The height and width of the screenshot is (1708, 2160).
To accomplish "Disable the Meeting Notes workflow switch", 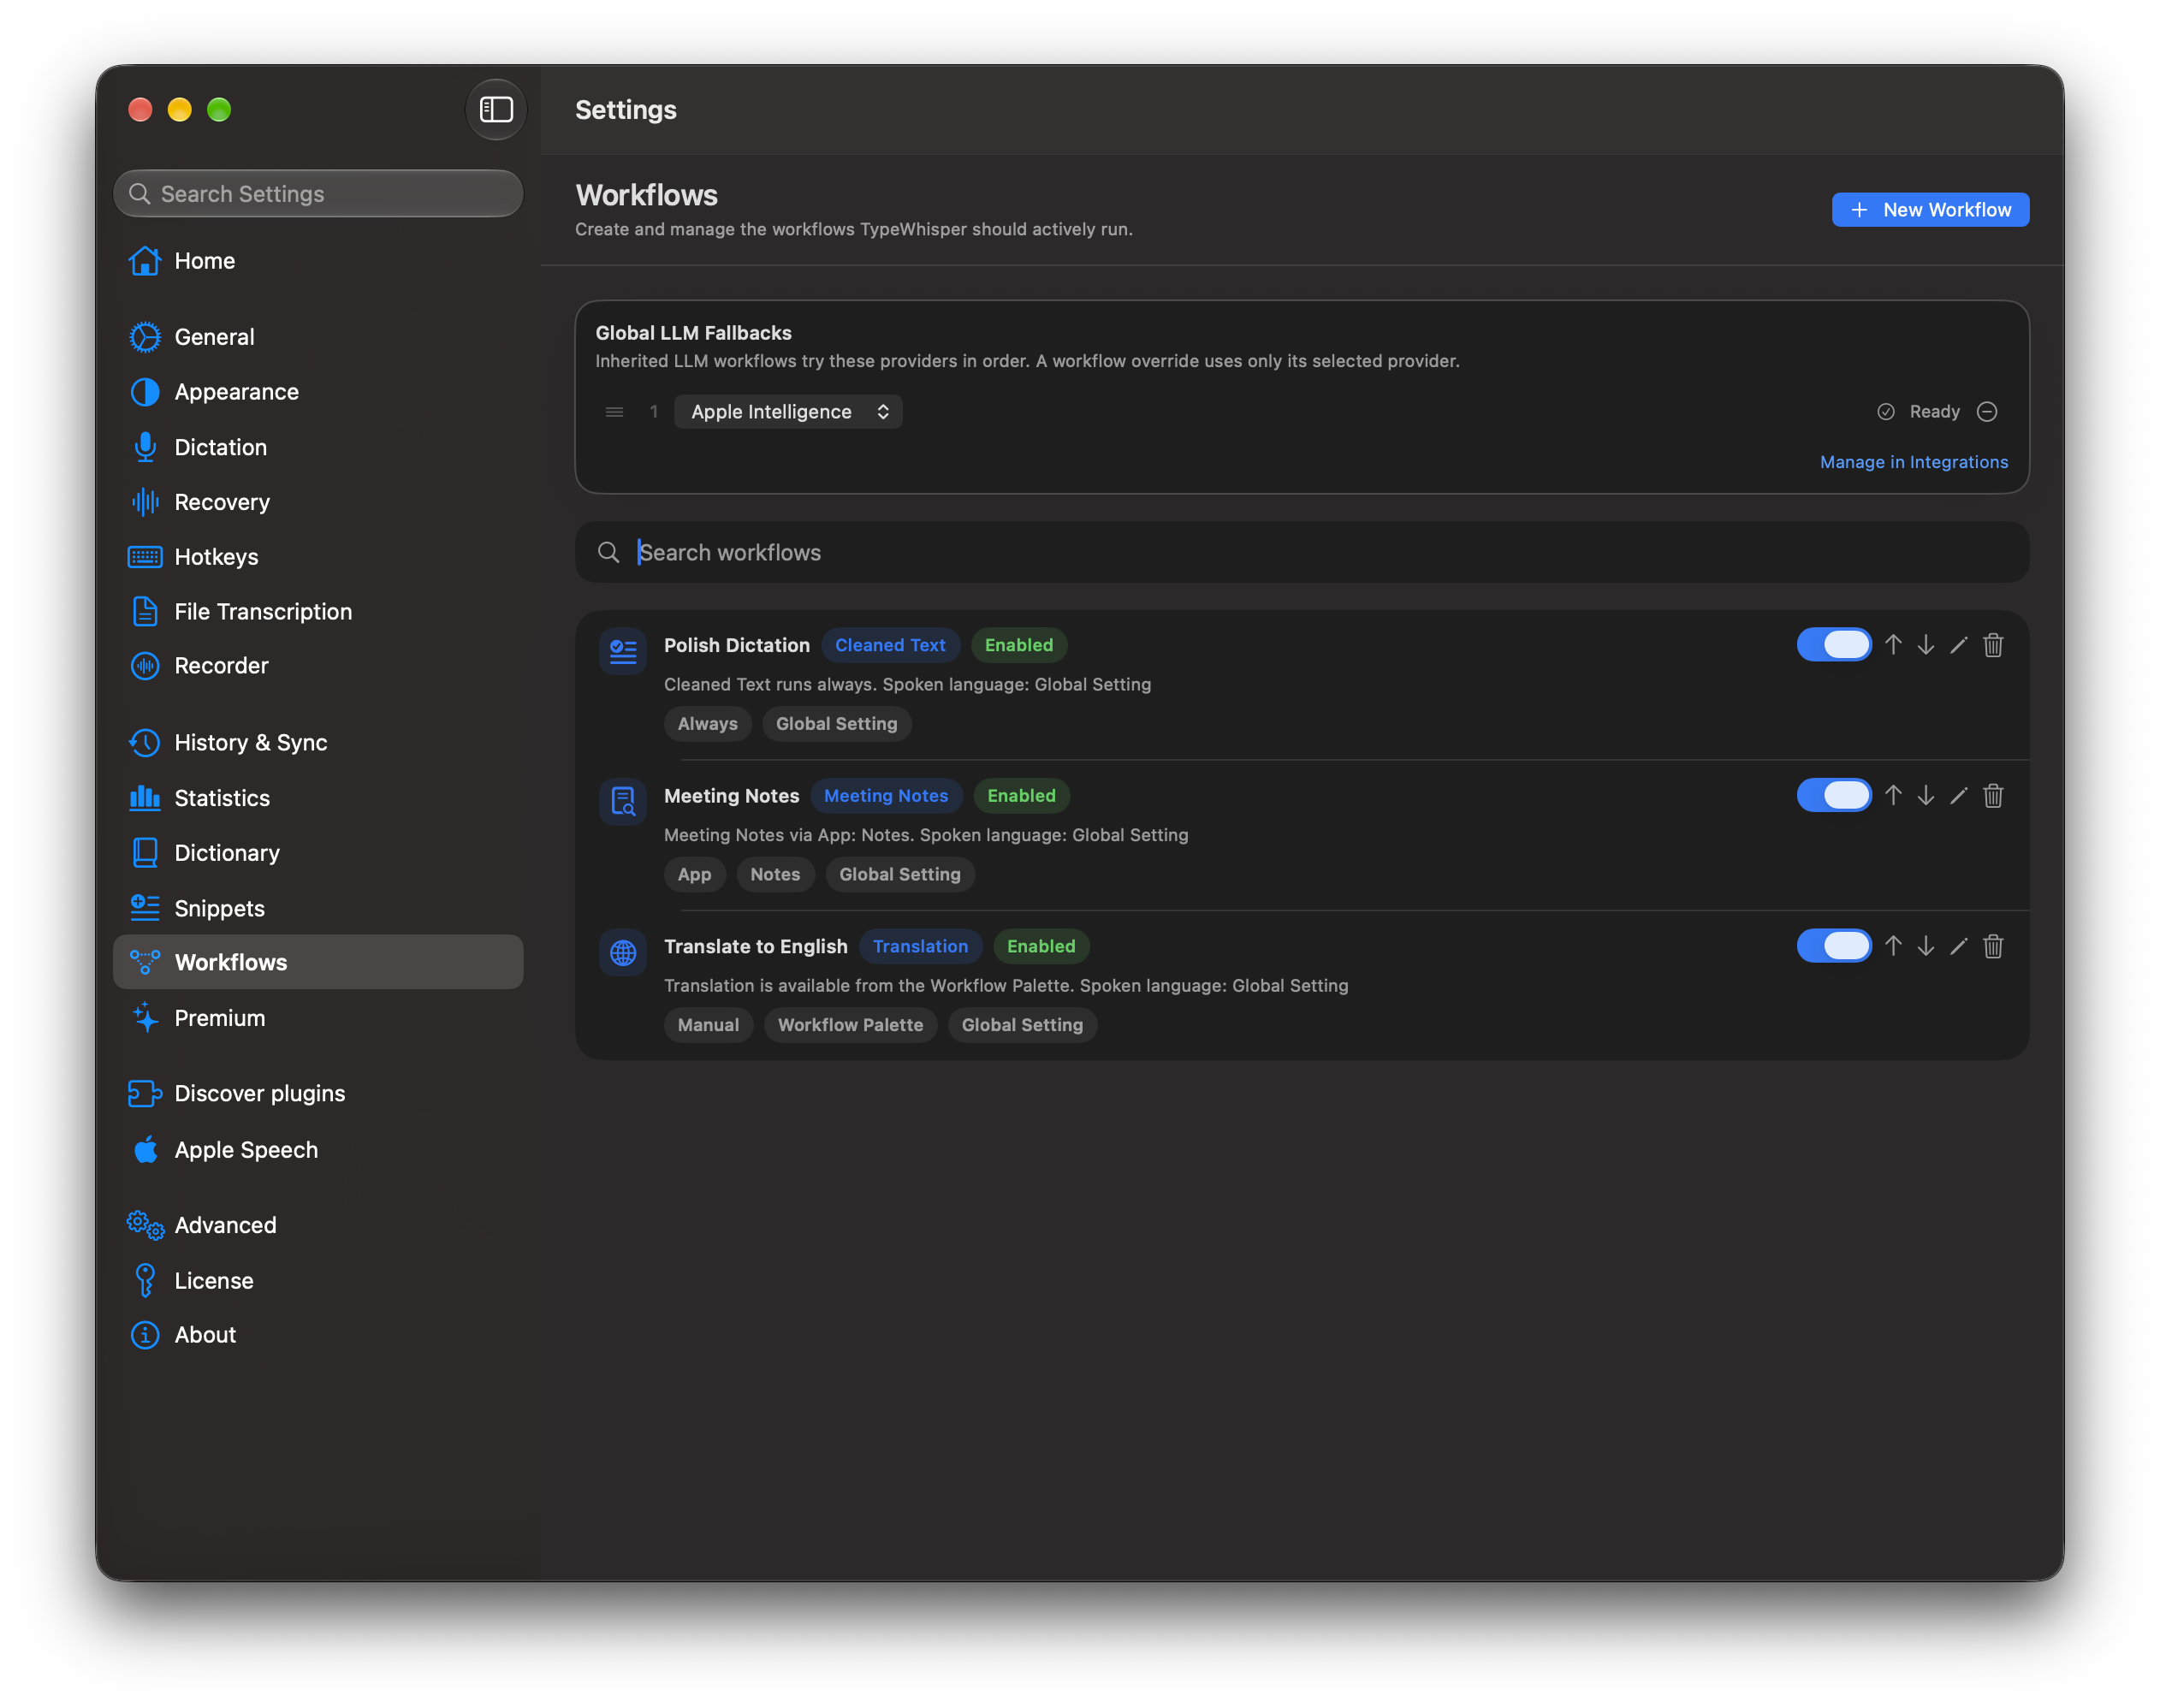I will 1834,796.
